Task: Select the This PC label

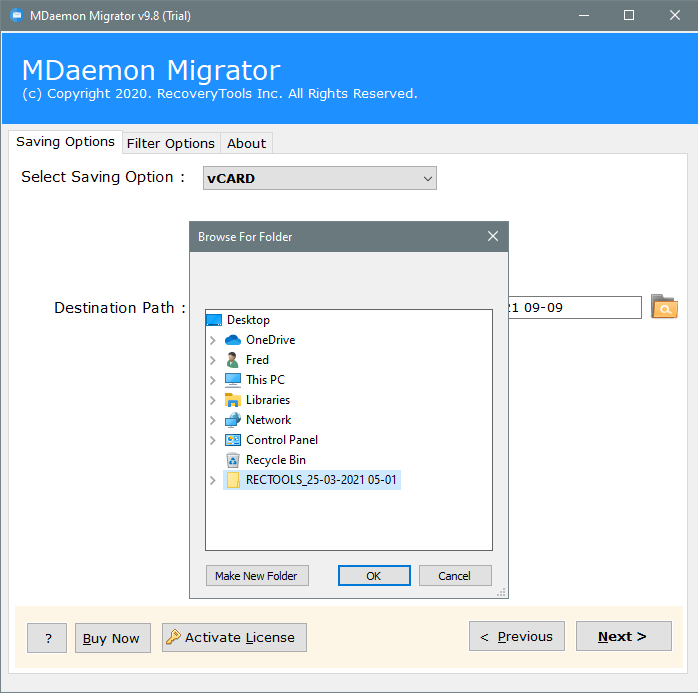Action: coord(265,380)
